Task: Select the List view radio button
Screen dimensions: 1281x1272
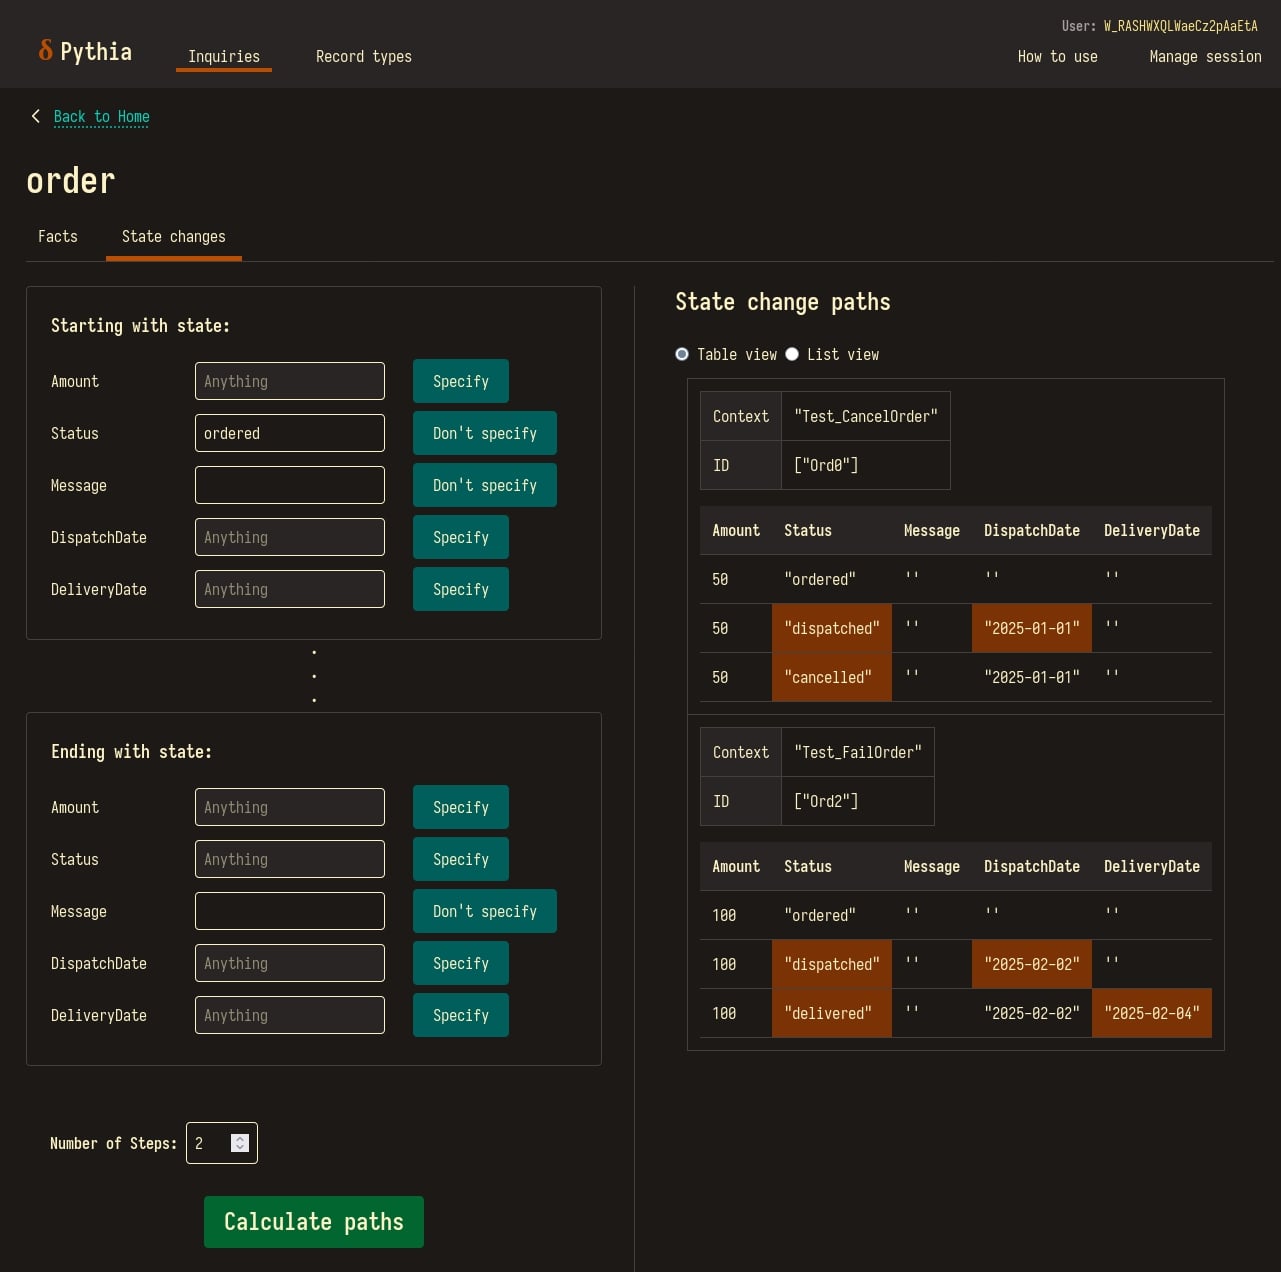Action: pyautogui.click(x=792, y=354)
